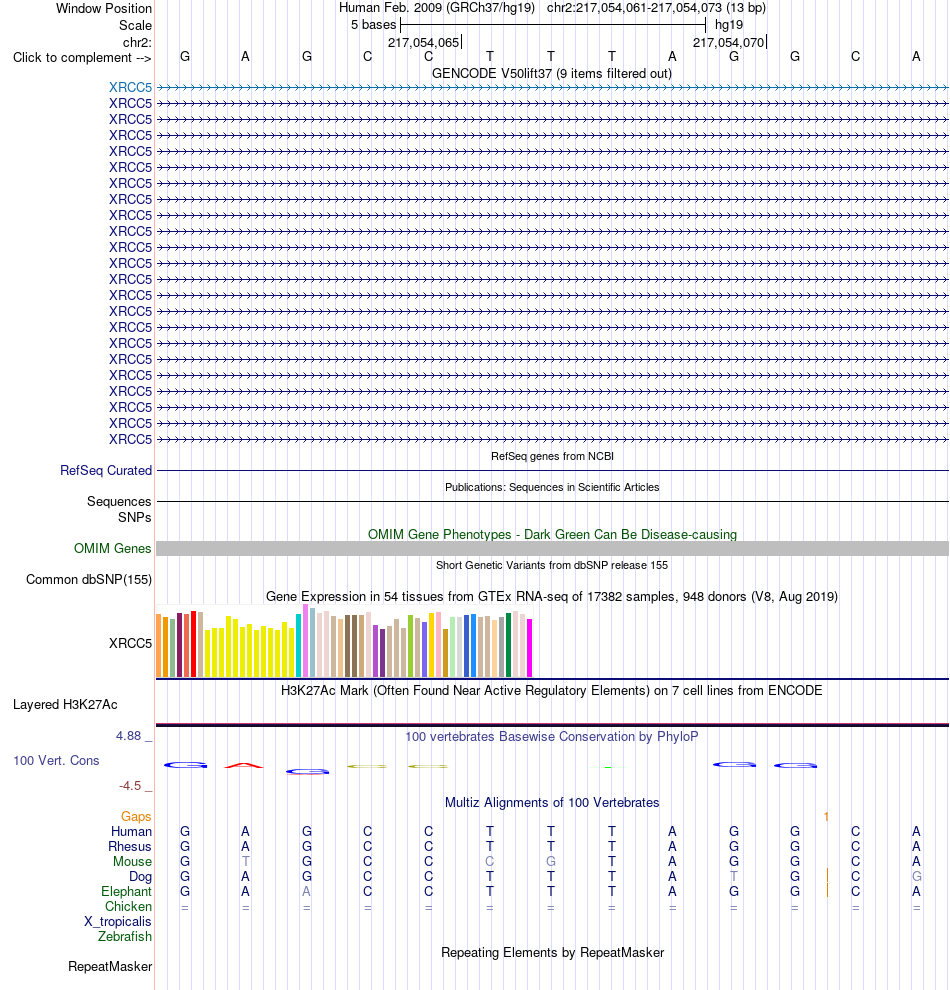Click the orange '1' gap marker
The image size is (950, 990).
[x=826, y=816]
